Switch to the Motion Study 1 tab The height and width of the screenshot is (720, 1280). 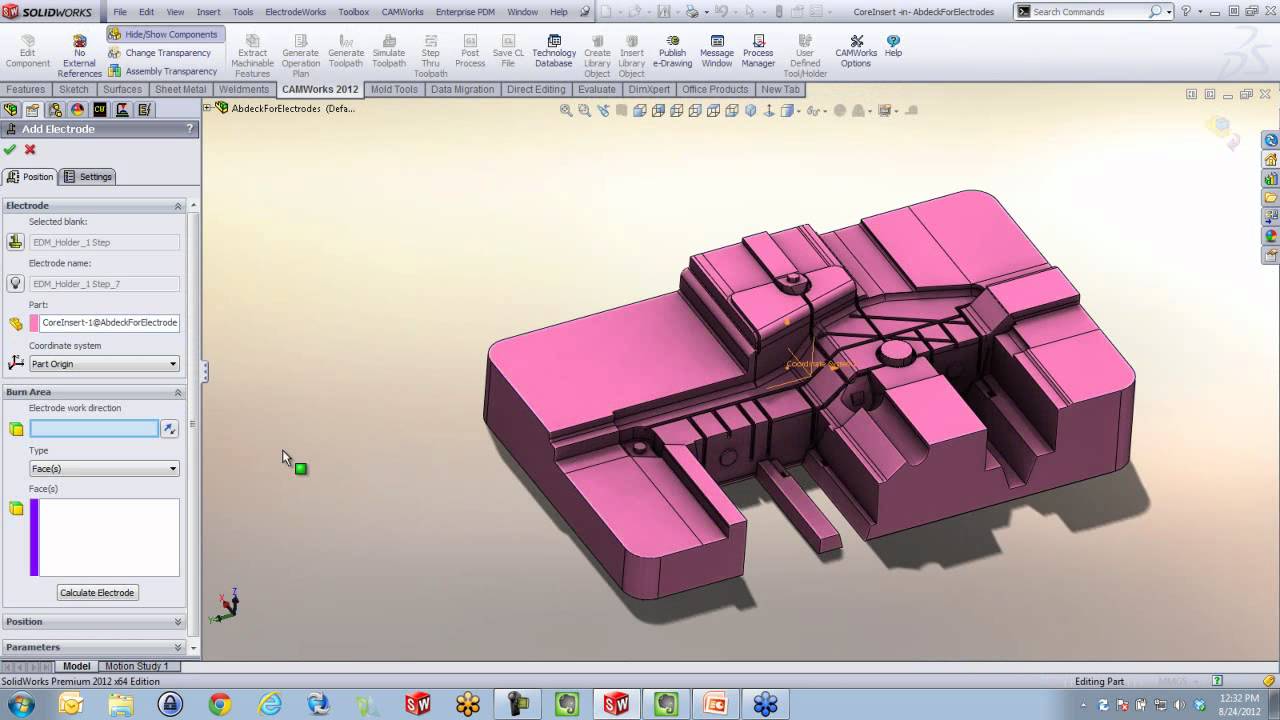[137, 666]
